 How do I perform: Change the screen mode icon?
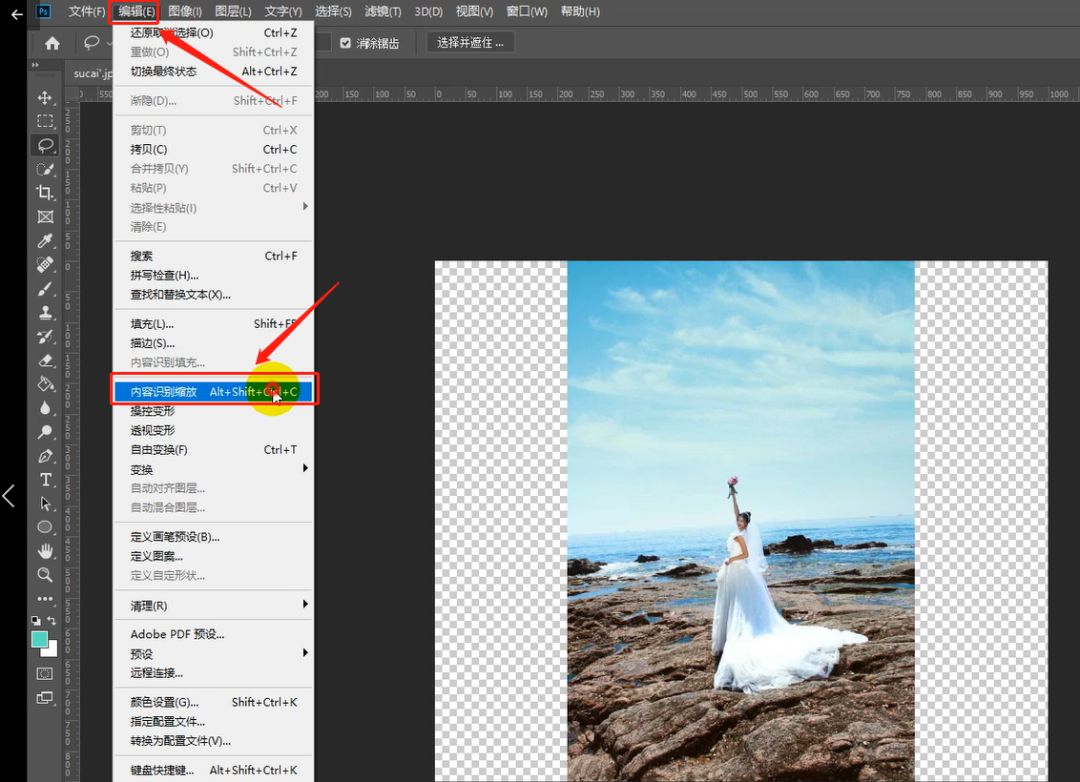(x=45, y=698)
